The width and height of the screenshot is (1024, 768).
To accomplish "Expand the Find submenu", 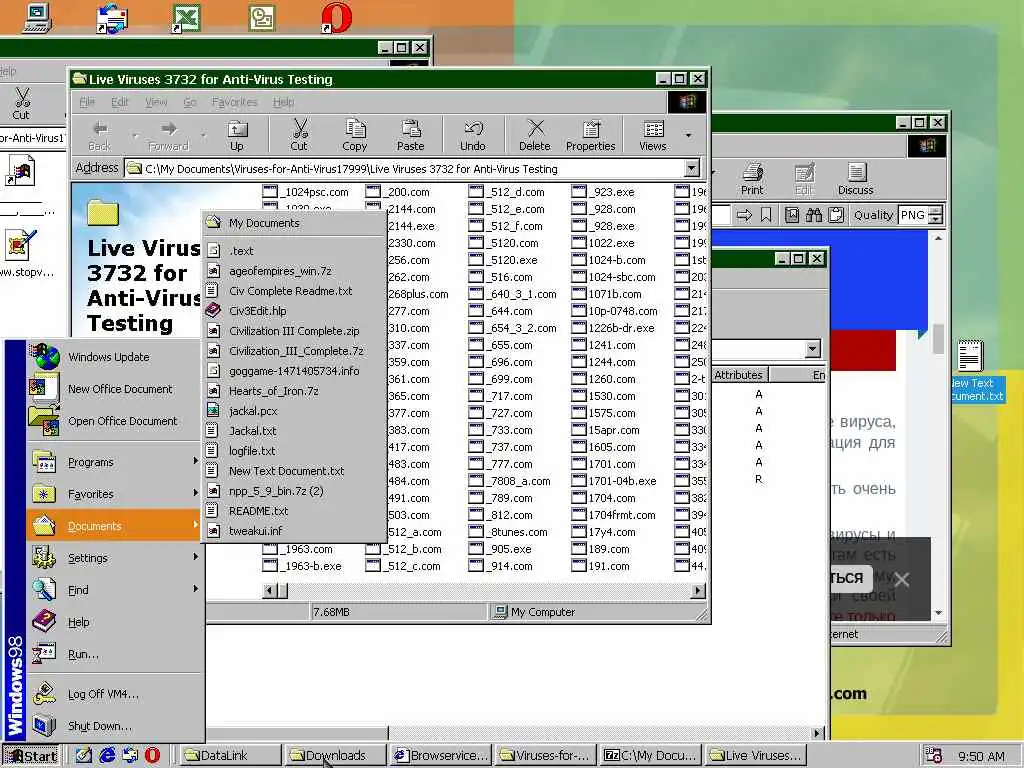I will tap(114, 590).
